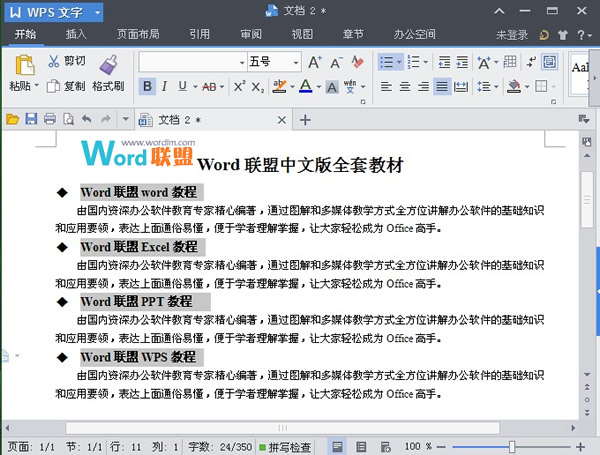The image size is (600, 455).
Task: Click the zoom slider handle
Action: click(512, 446)
